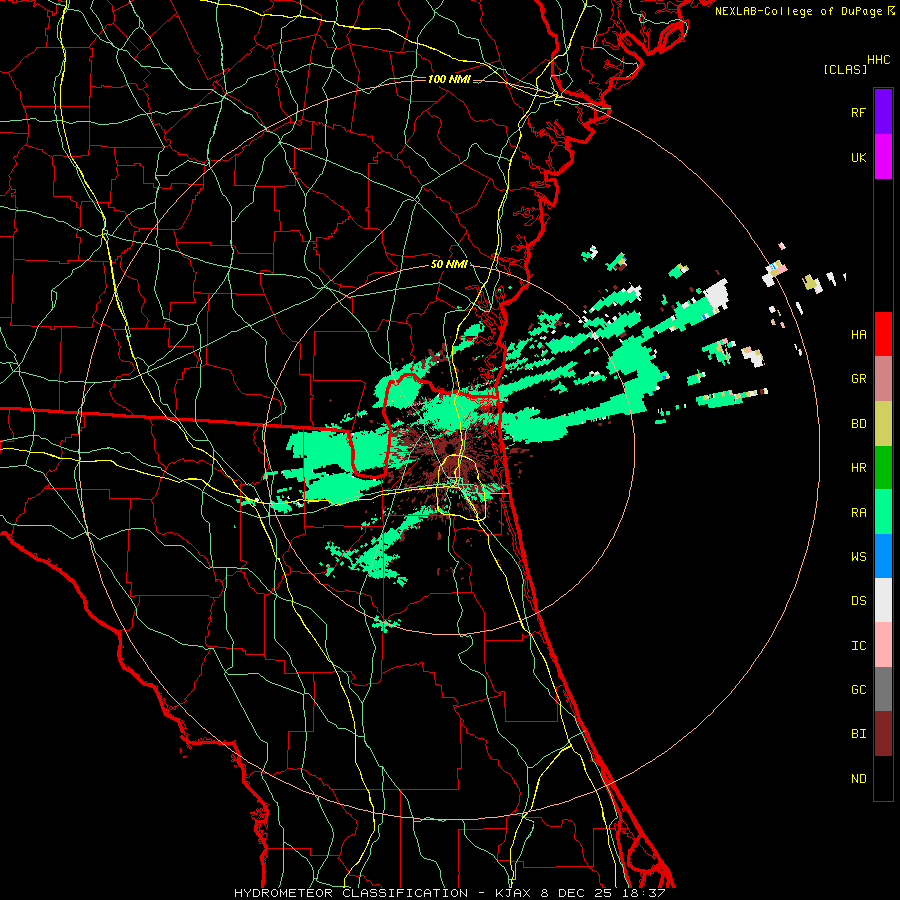Click the '[CLAS]' legend header
The image size is (900, 900).
(845, 69)
